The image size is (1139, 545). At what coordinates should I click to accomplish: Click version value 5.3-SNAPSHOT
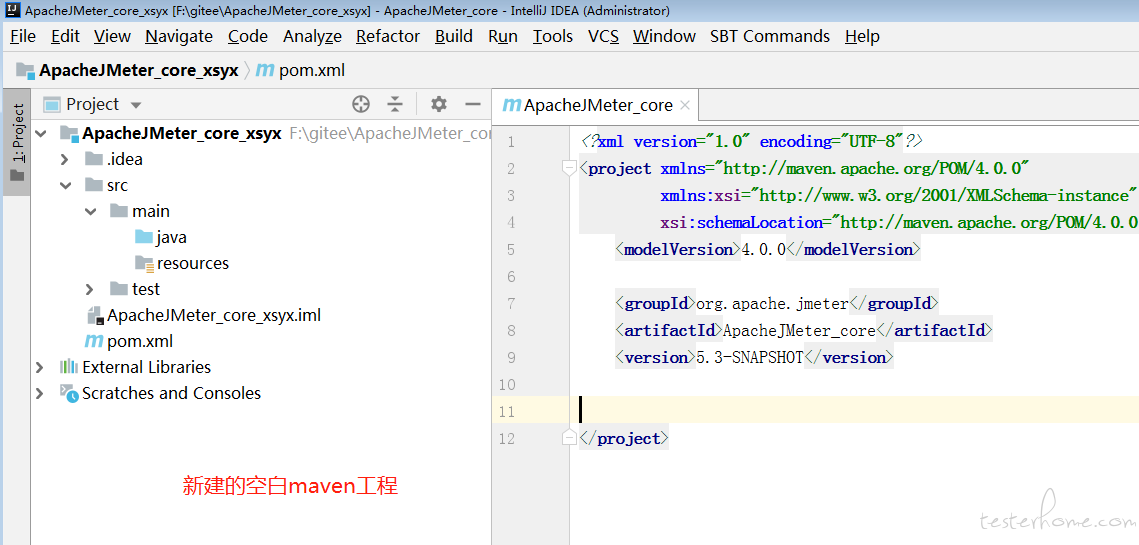click(750, 358)
